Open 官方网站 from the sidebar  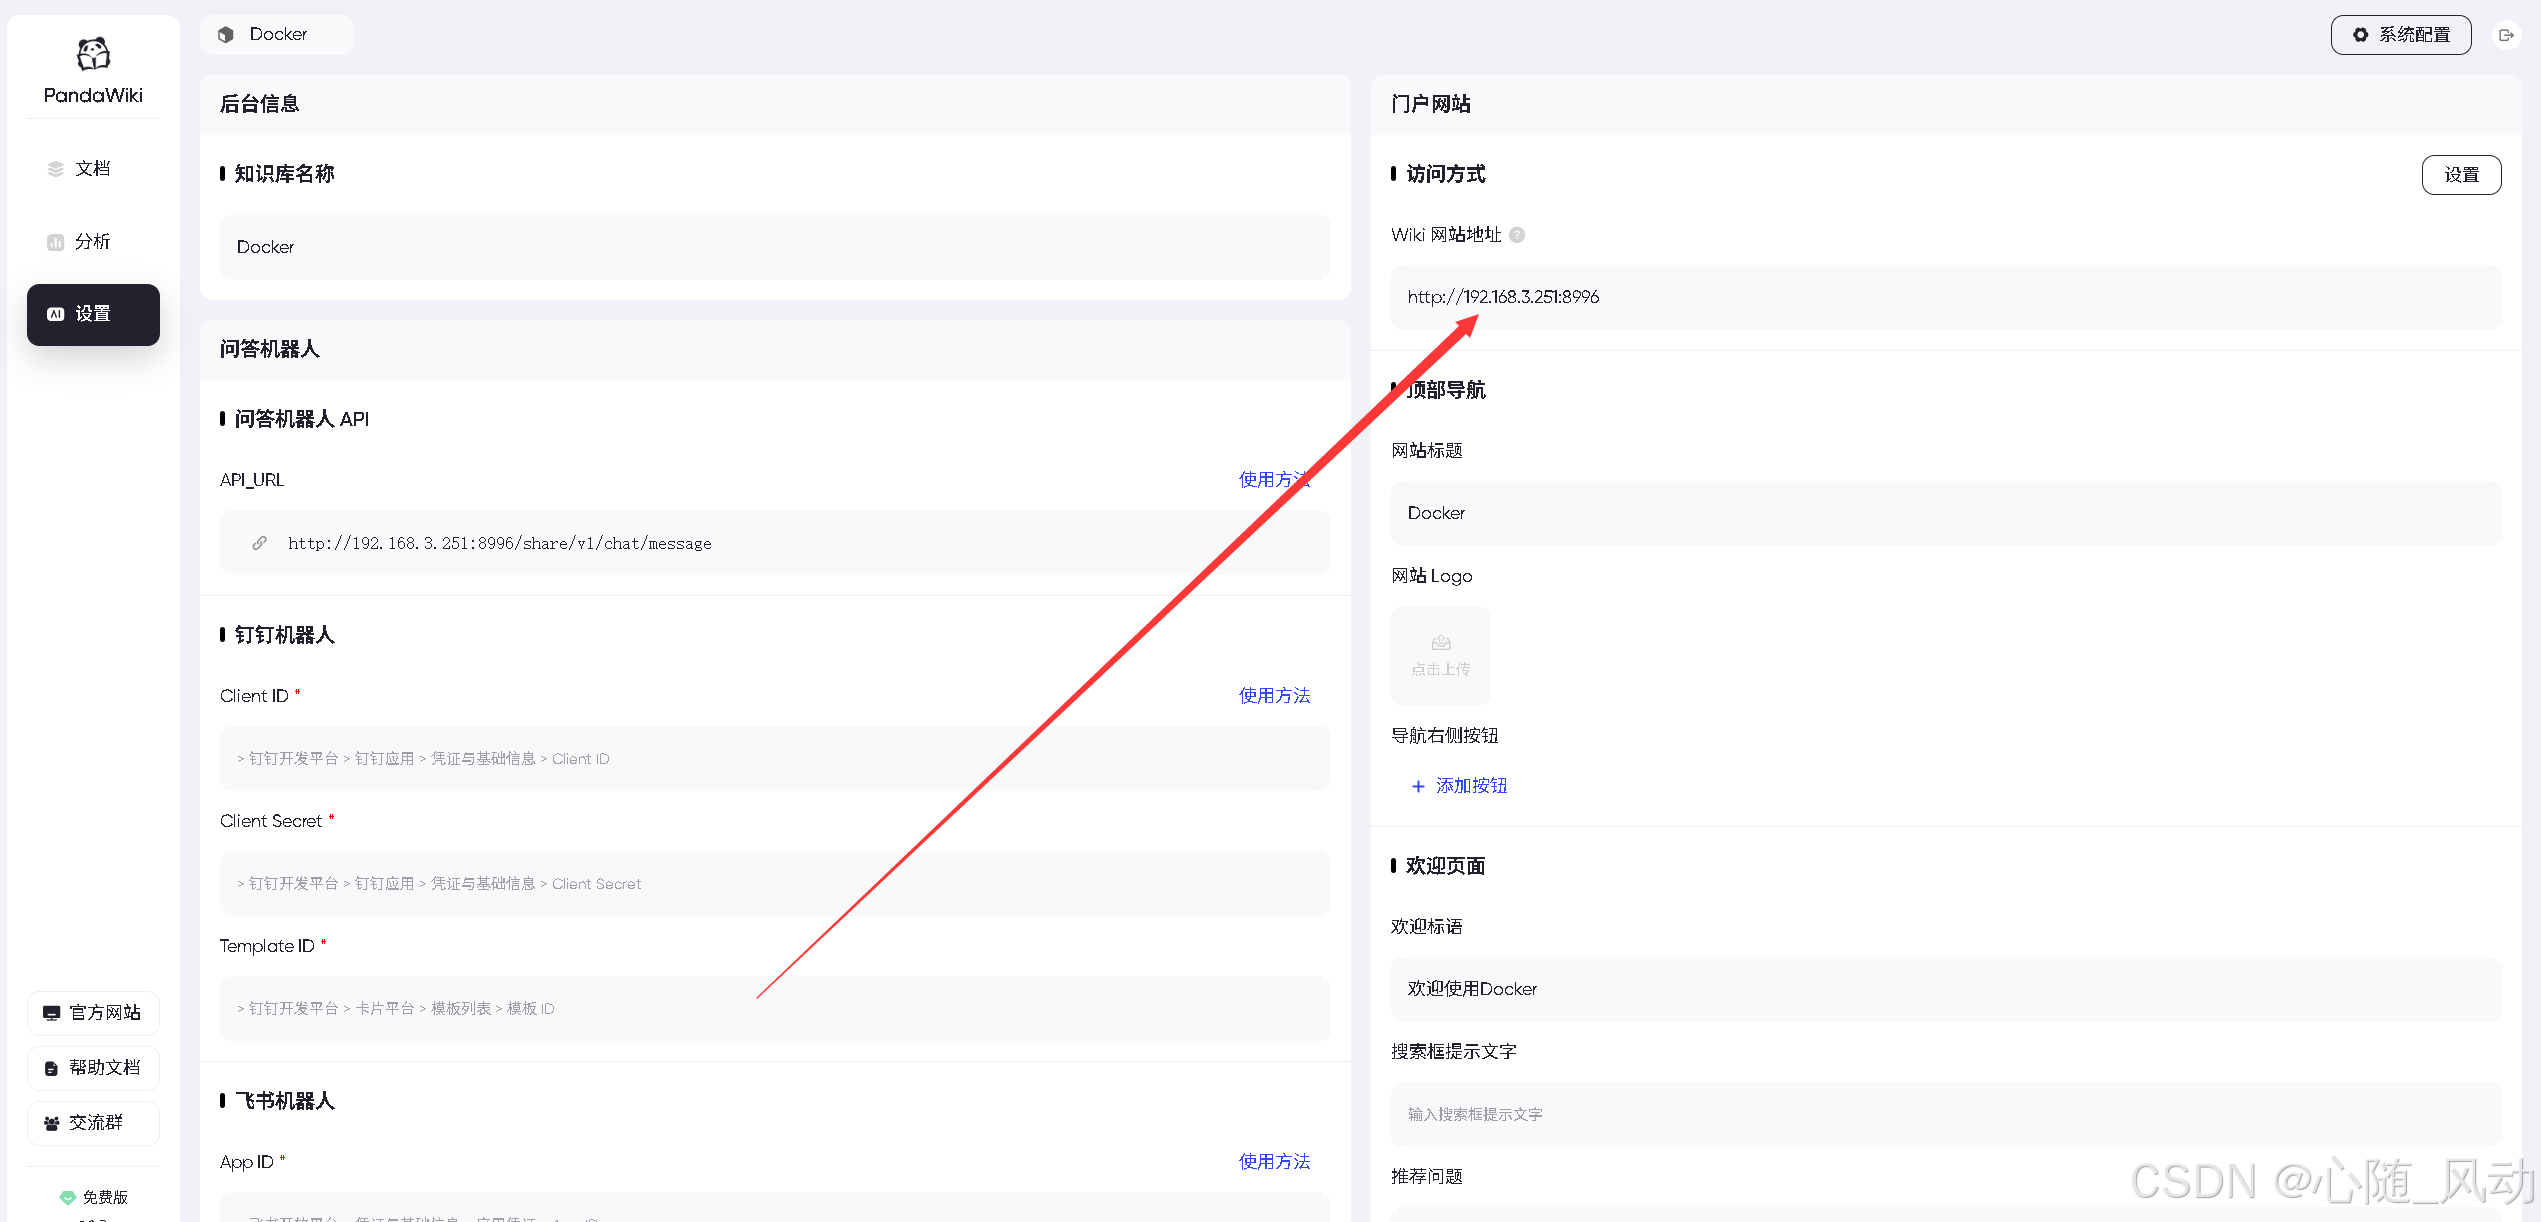[93, 1013]
